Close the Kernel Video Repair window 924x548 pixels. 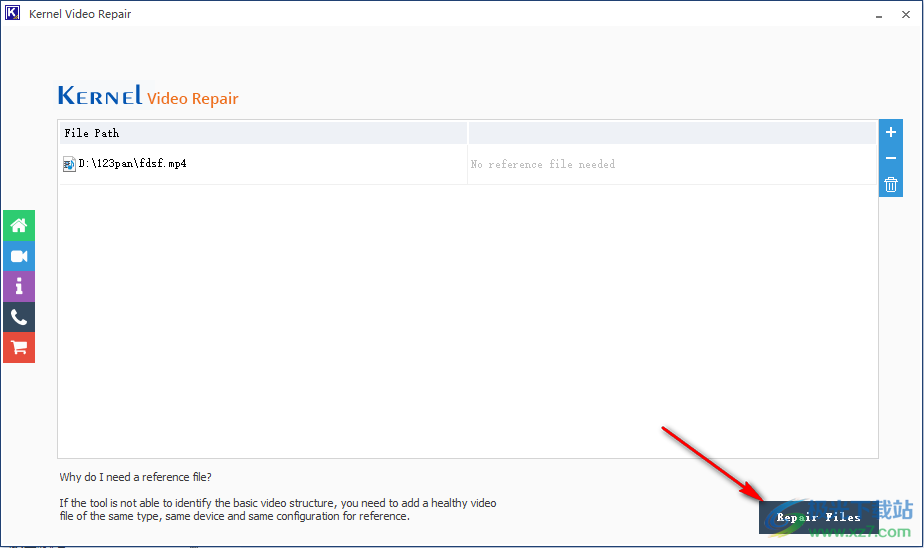(906, 15)
